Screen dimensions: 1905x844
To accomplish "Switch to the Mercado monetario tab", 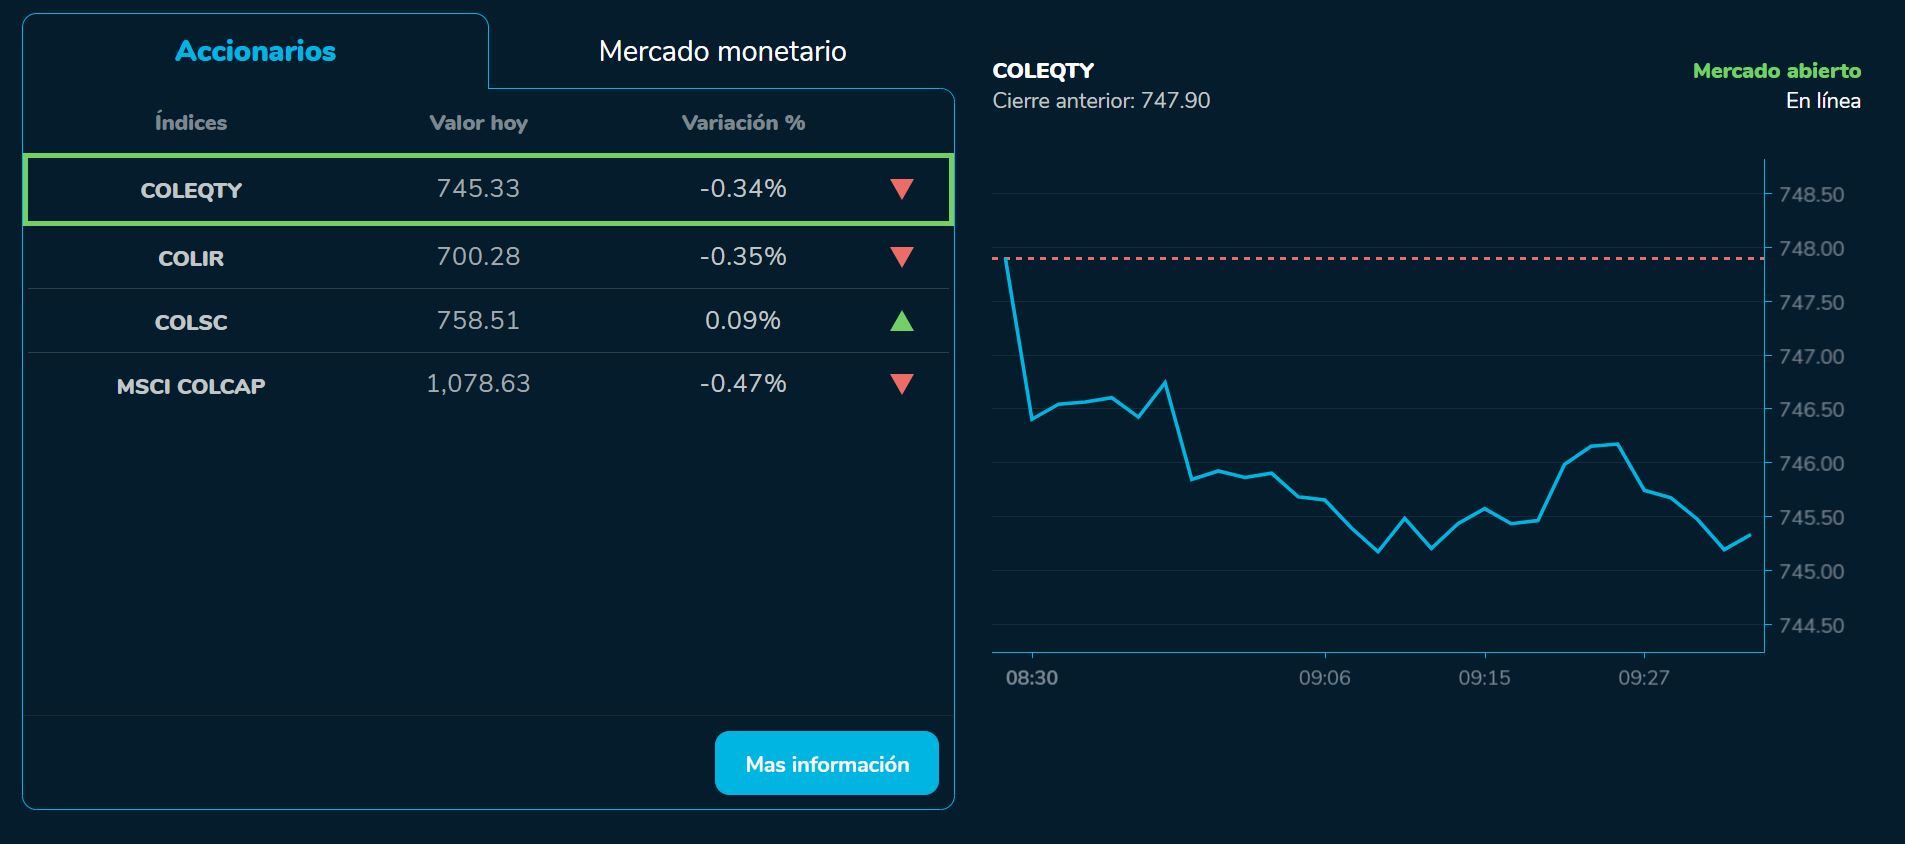I will [x=722, y=51].
